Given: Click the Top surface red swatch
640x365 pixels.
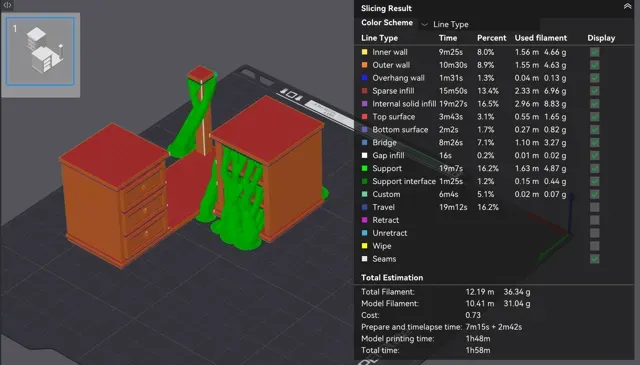Looking at the screenshot, I should click(364, 116).
